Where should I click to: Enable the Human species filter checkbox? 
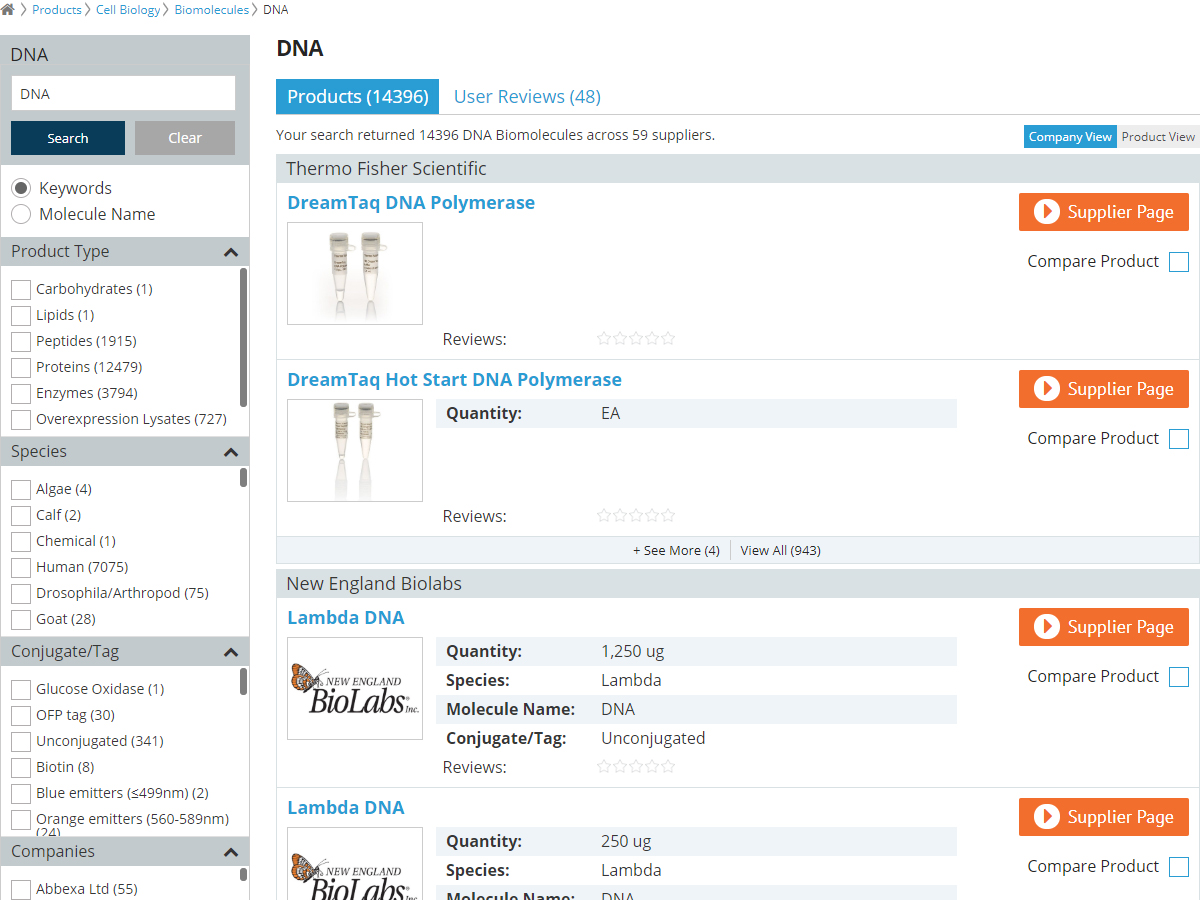click(x=21, y=568)
